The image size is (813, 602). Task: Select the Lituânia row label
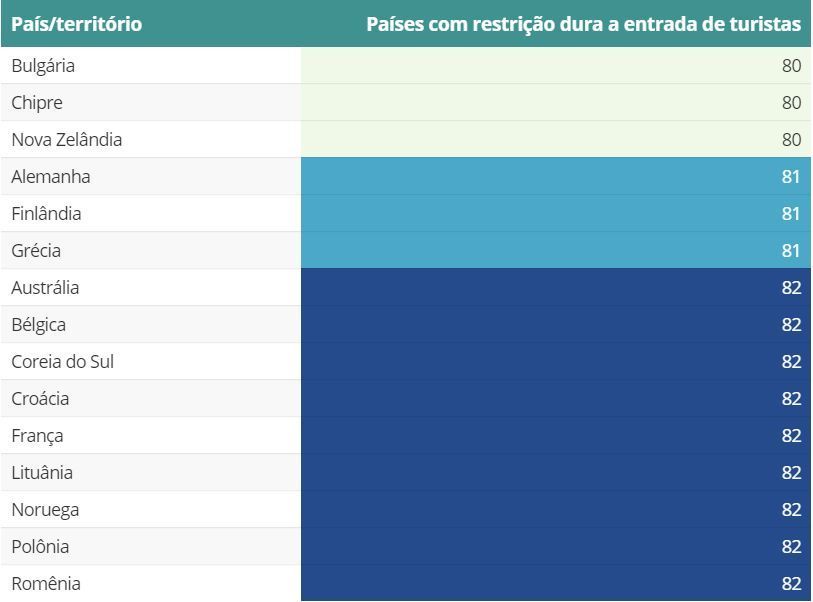(x=42, y=472)
